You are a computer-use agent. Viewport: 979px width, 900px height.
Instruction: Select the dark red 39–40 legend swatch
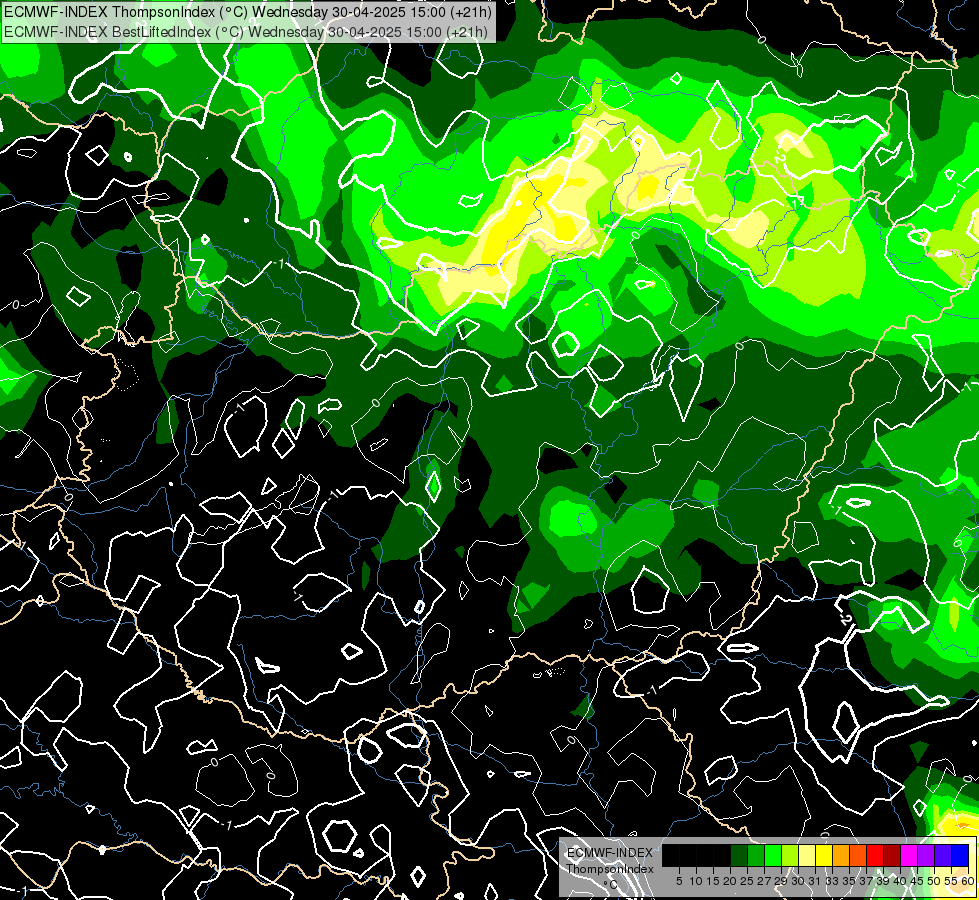[x=892, y=856]
